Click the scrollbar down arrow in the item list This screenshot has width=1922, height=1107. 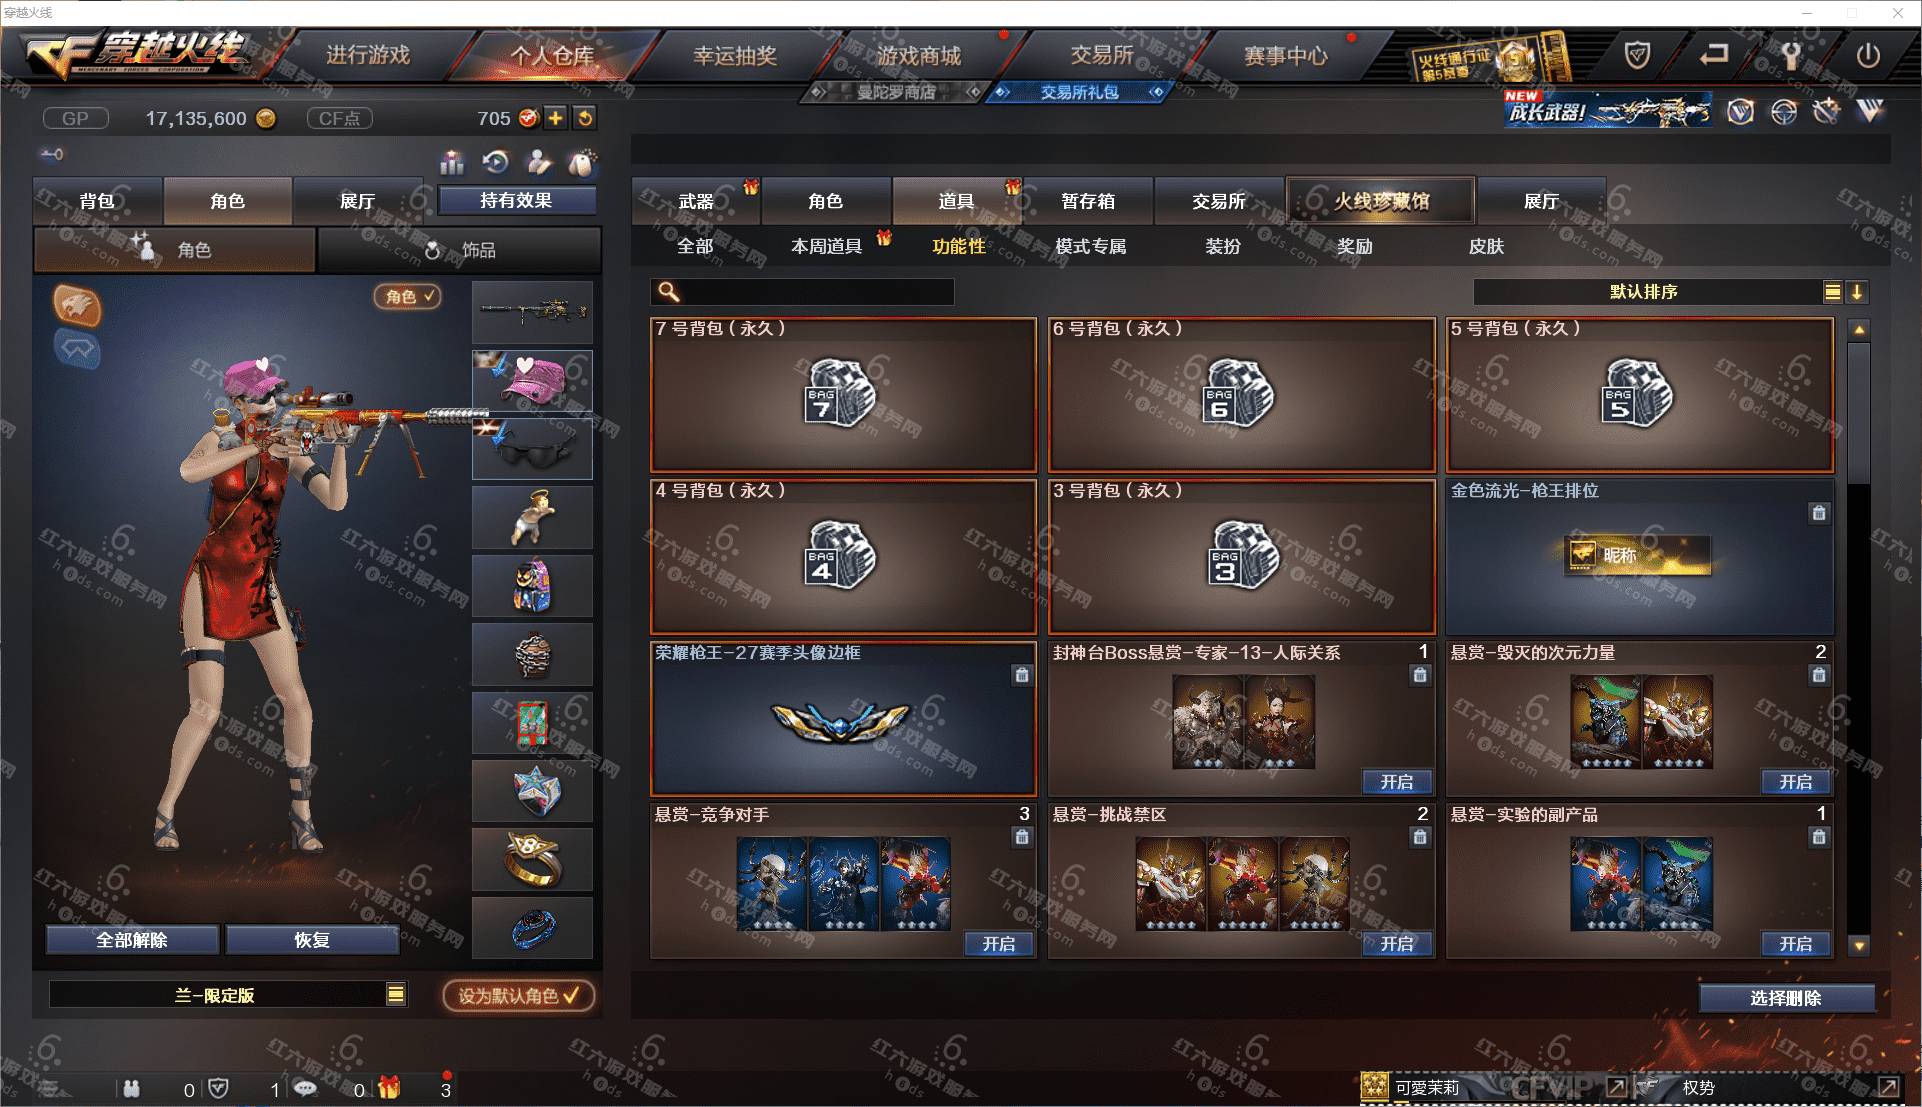coord(1859,945)
